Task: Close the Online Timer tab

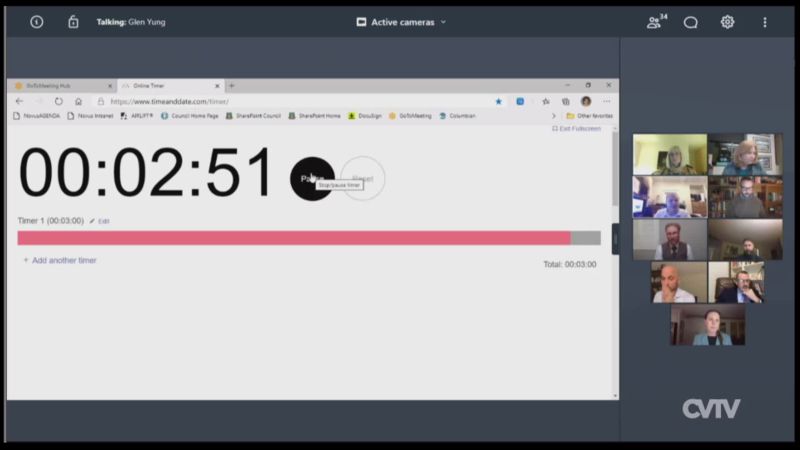Action: (217, 86)
